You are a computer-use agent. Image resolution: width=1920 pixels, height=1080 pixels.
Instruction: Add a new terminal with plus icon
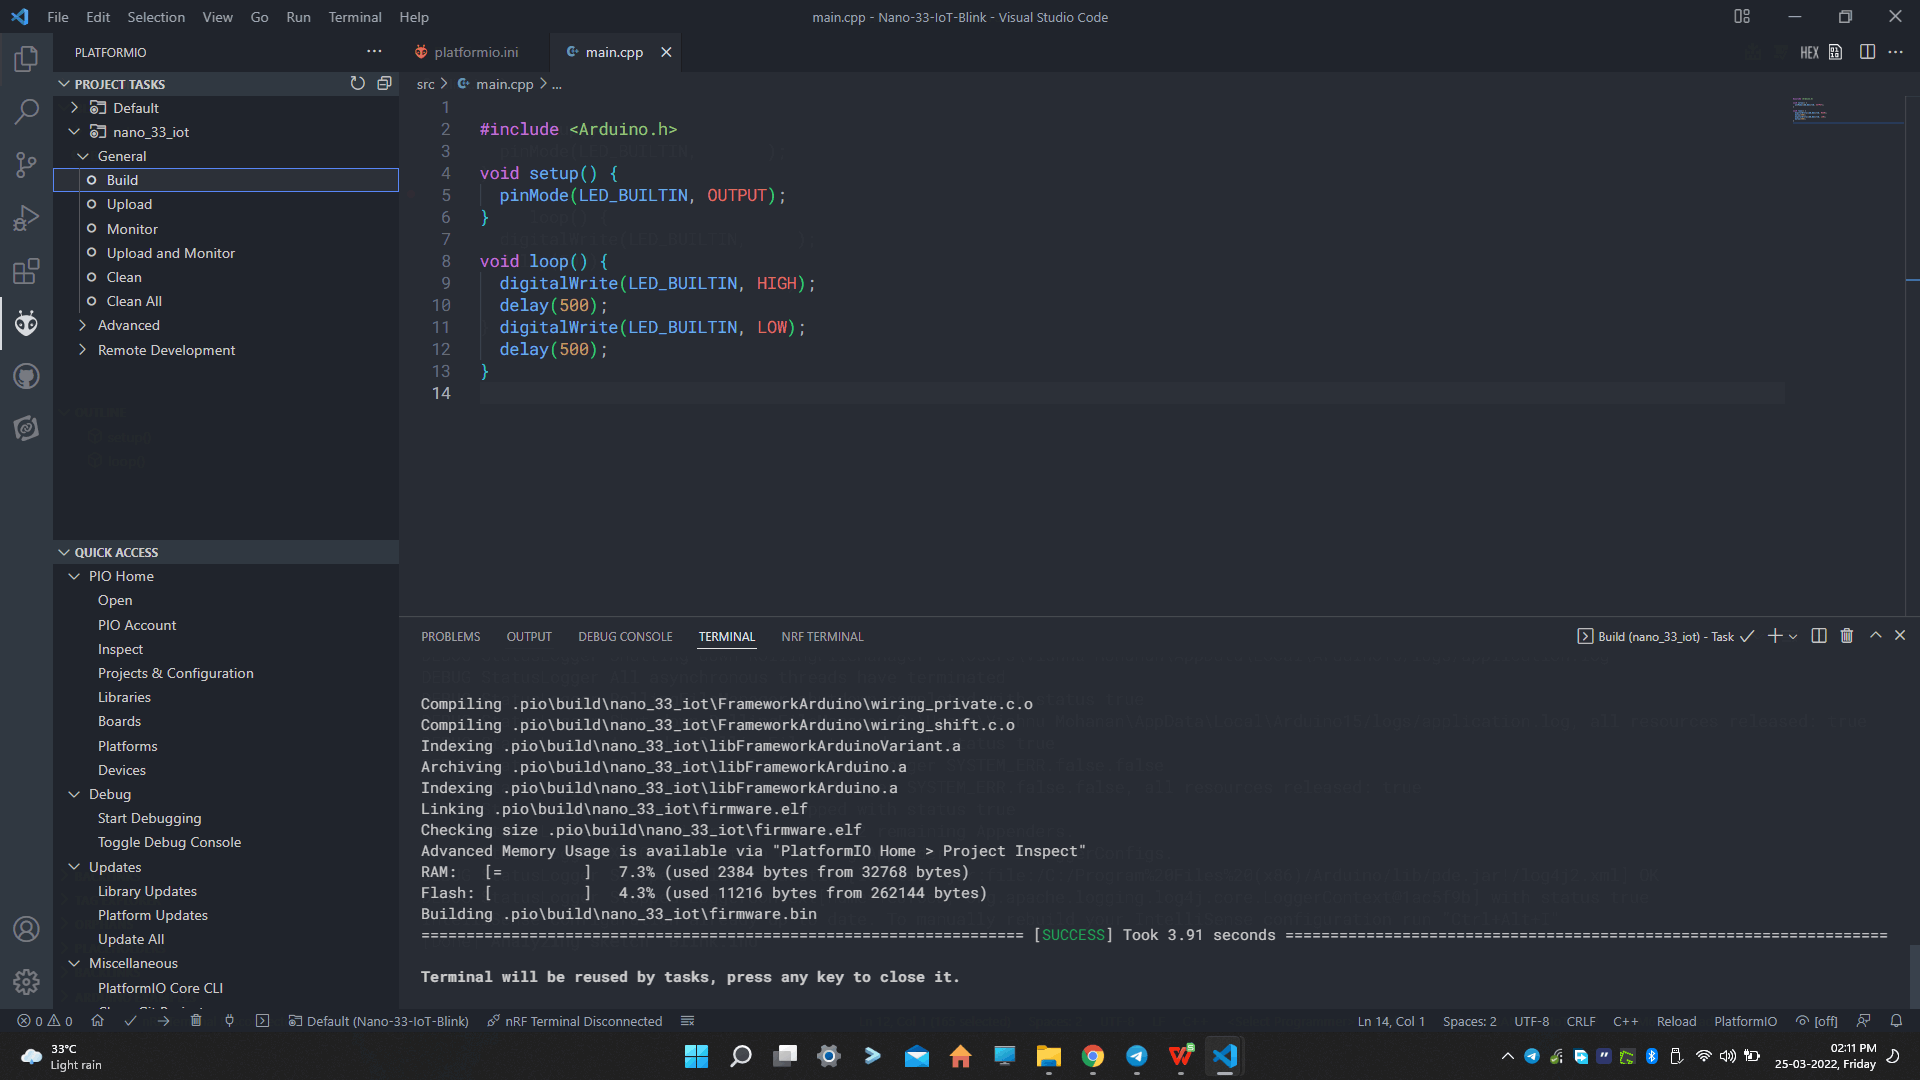(x=1775, y=636)
